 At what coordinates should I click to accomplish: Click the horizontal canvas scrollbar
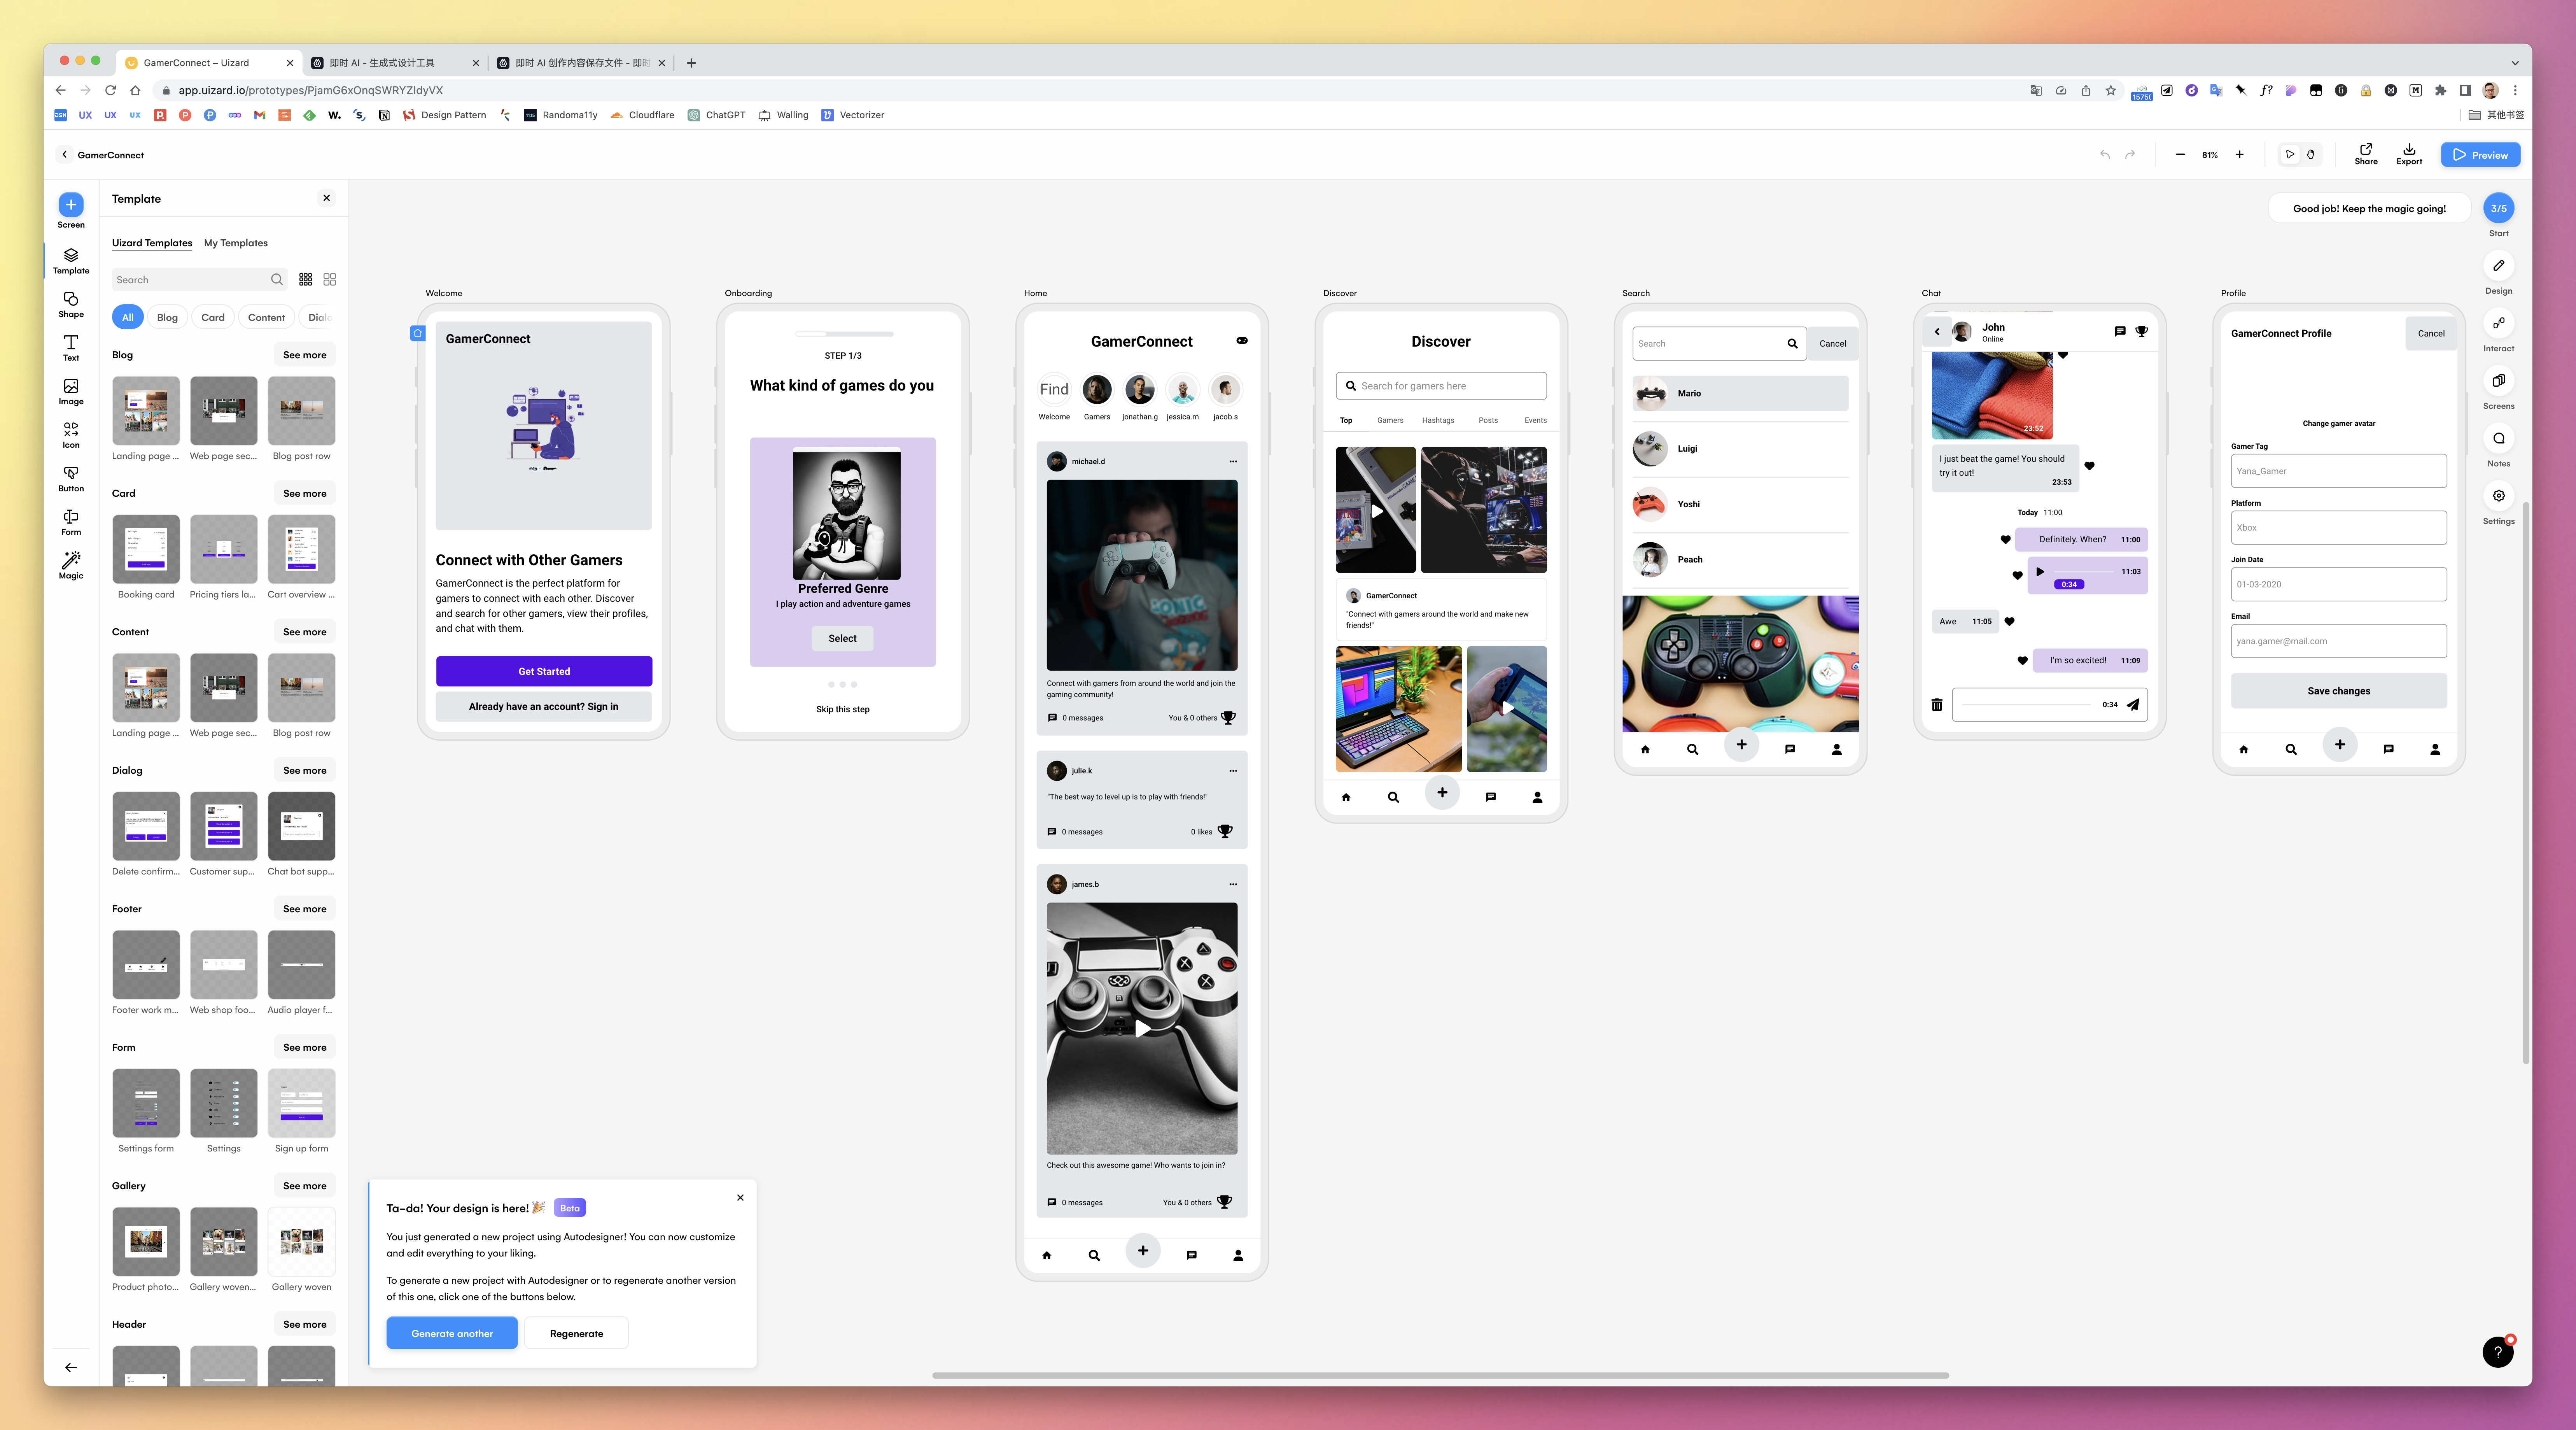(x=1440, y=1375)
